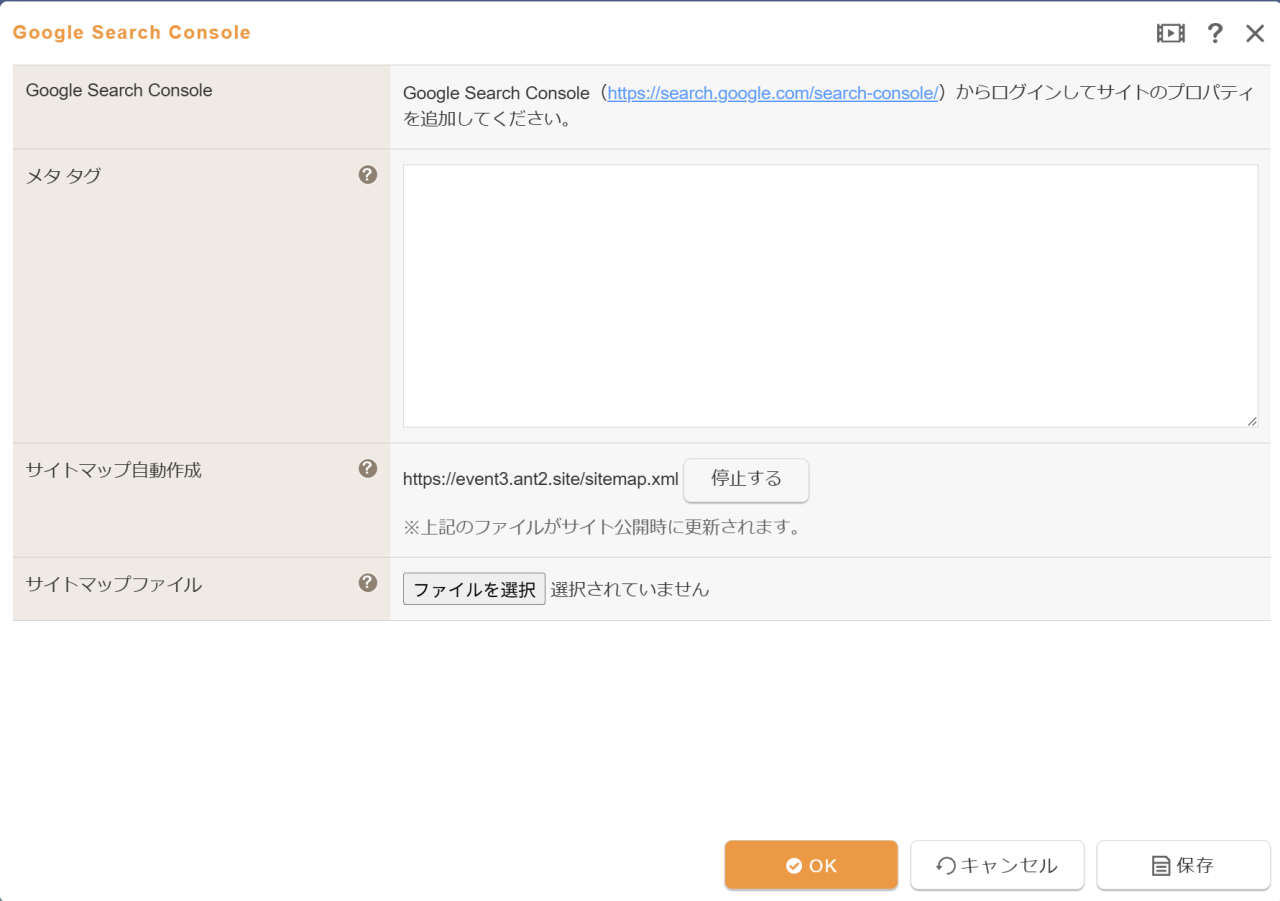The width and height of the screenshot is (1280, 901).
Task: Click ファイルを選択 to choose a sitemap file
Action: pos(473,588)
